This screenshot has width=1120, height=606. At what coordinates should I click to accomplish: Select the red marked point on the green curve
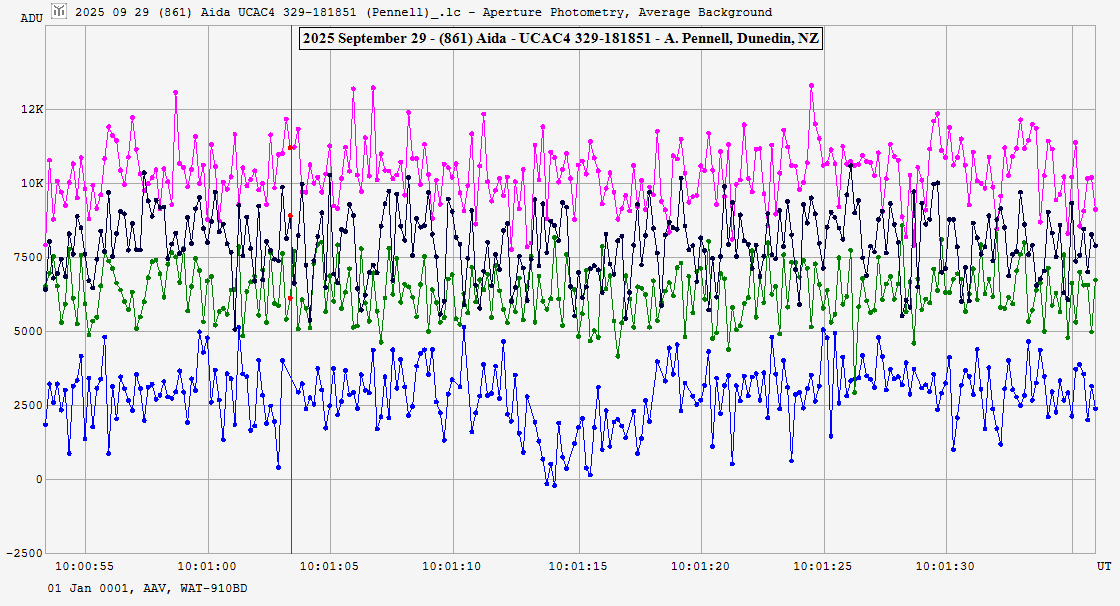[x=291, y=298]
